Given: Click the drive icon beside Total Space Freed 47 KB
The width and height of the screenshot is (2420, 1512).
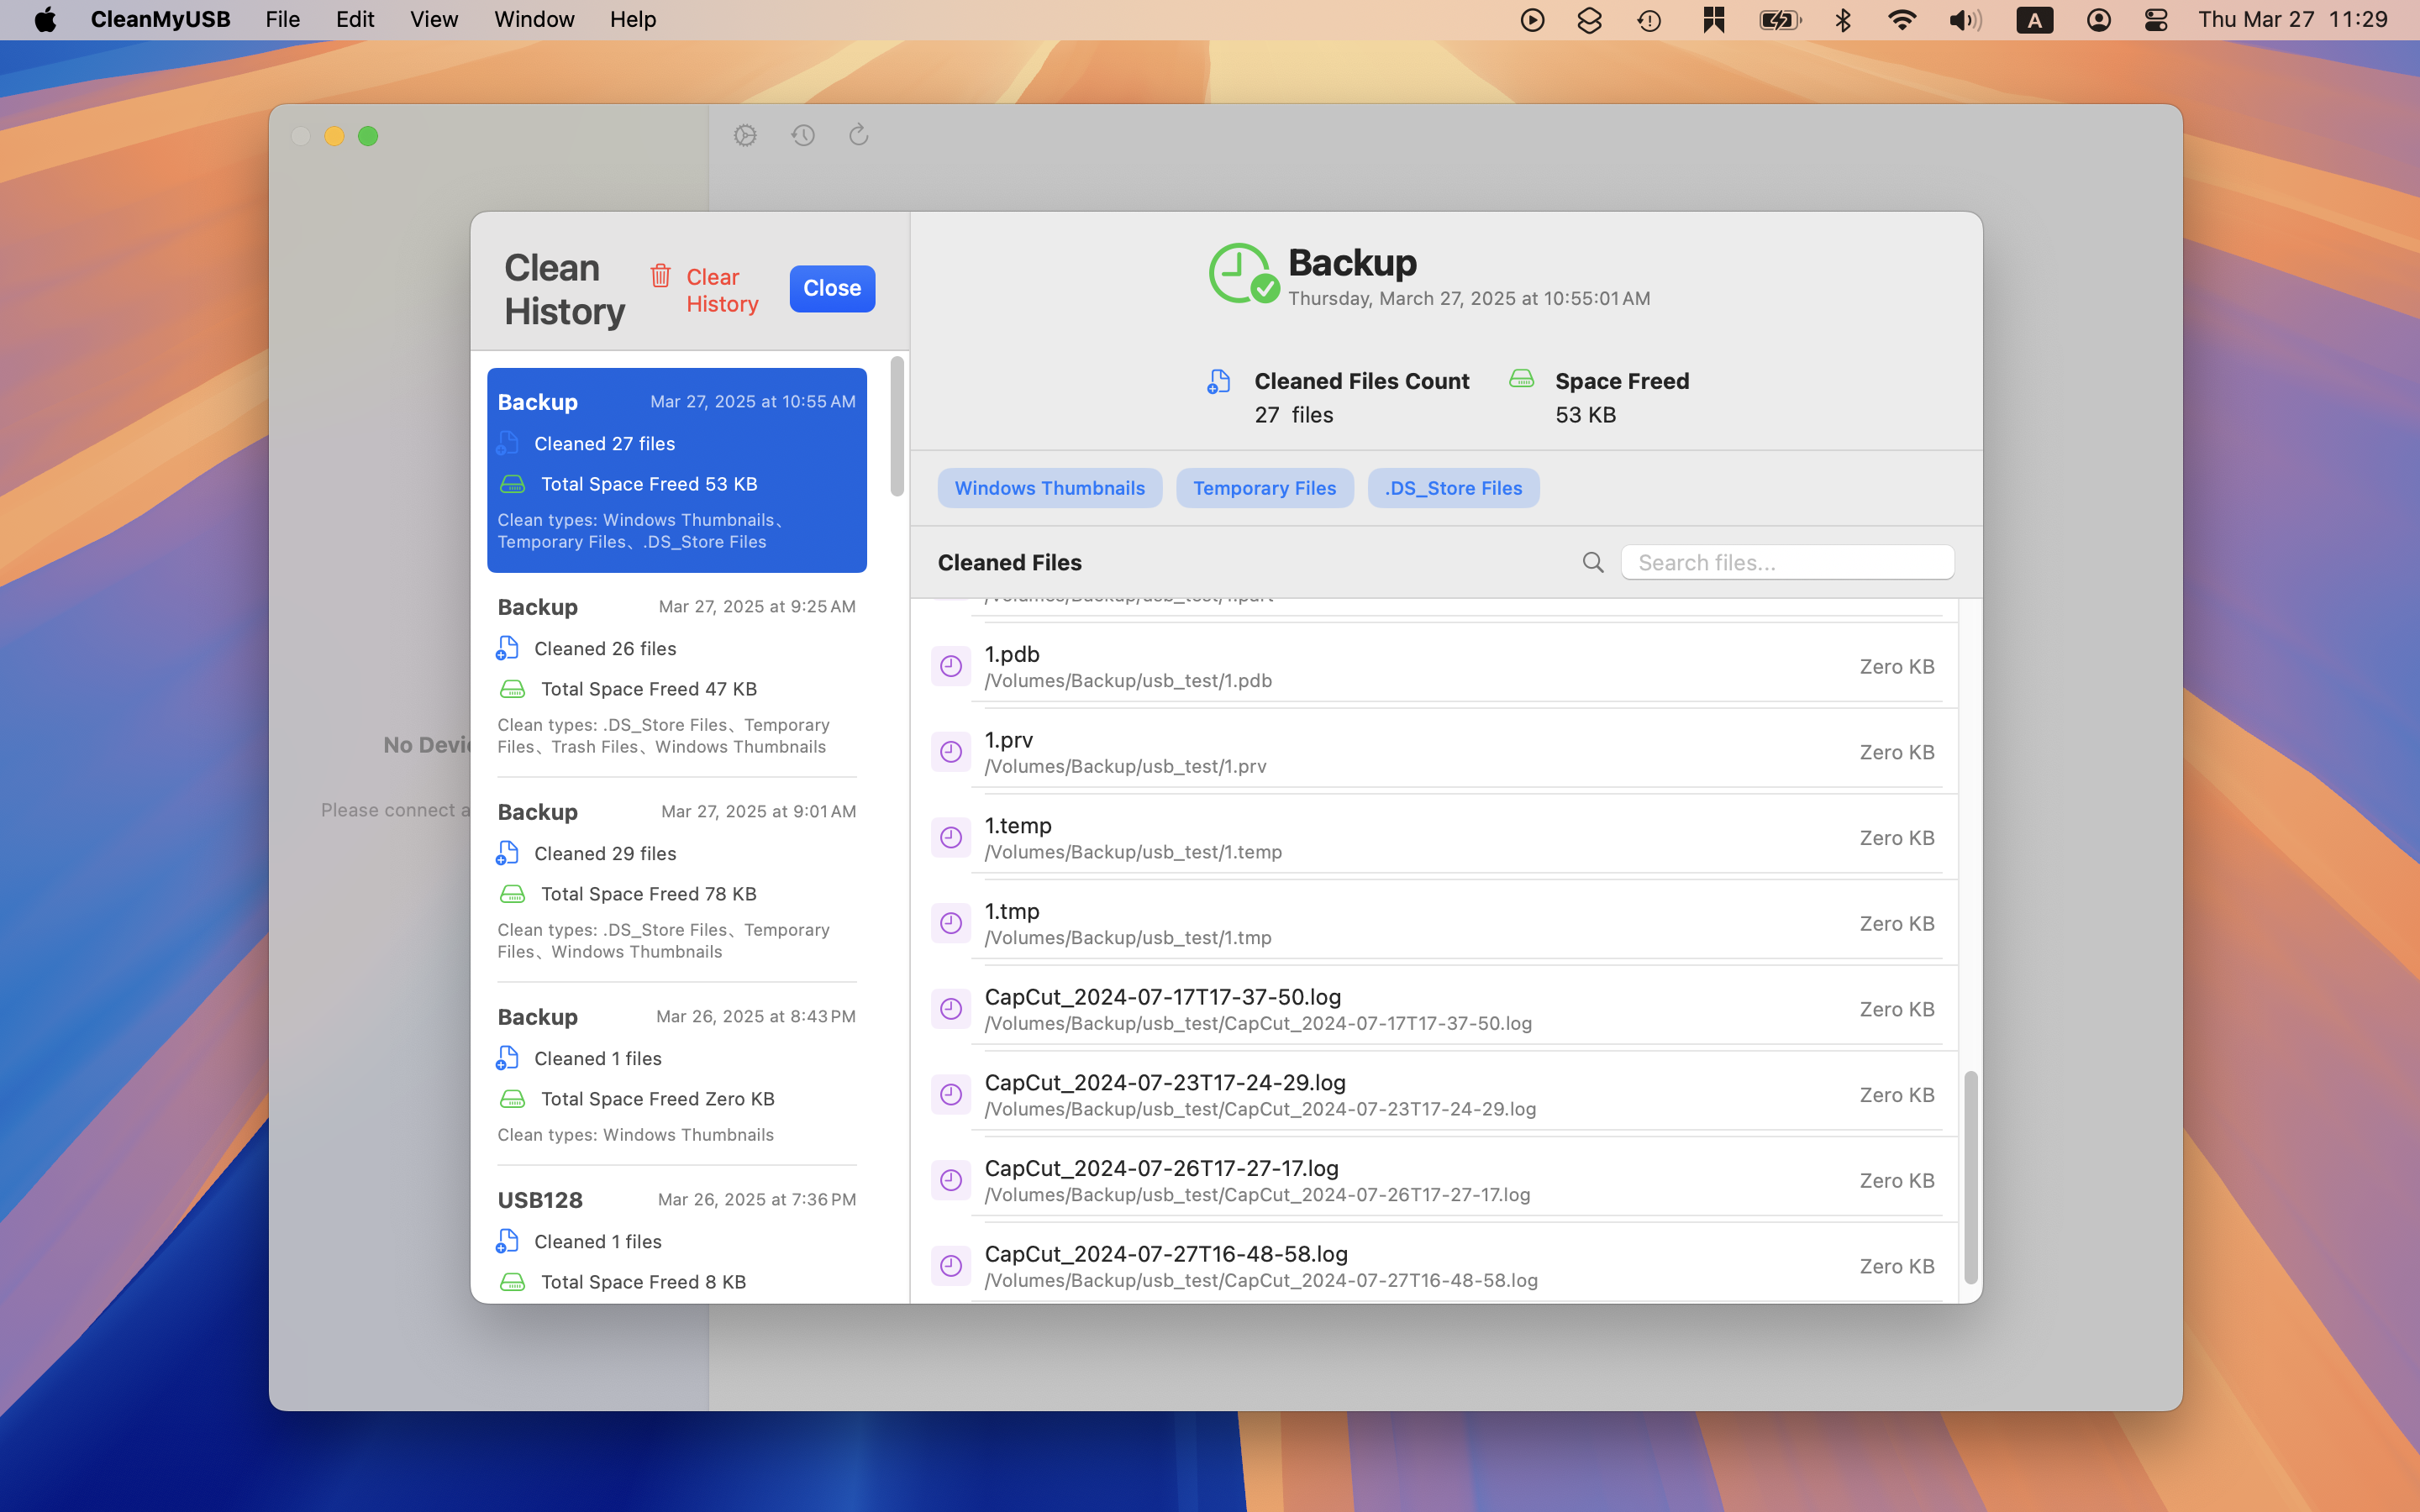Looking at the screenshot, I should tap(512, 689).
